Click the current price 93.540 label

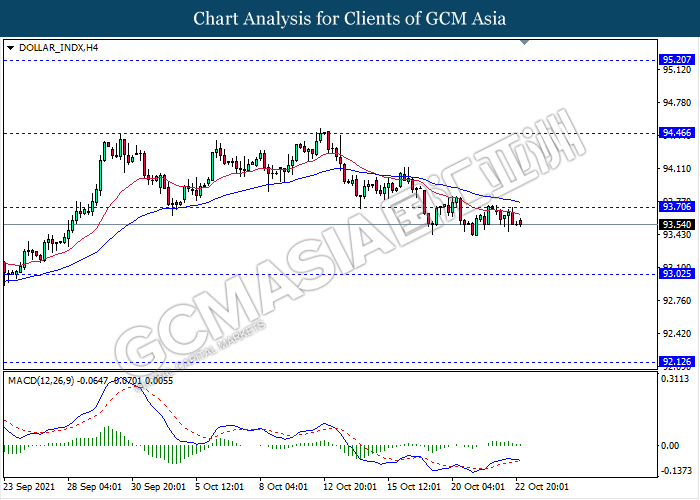pyautogui.click(x=677, y=225)
